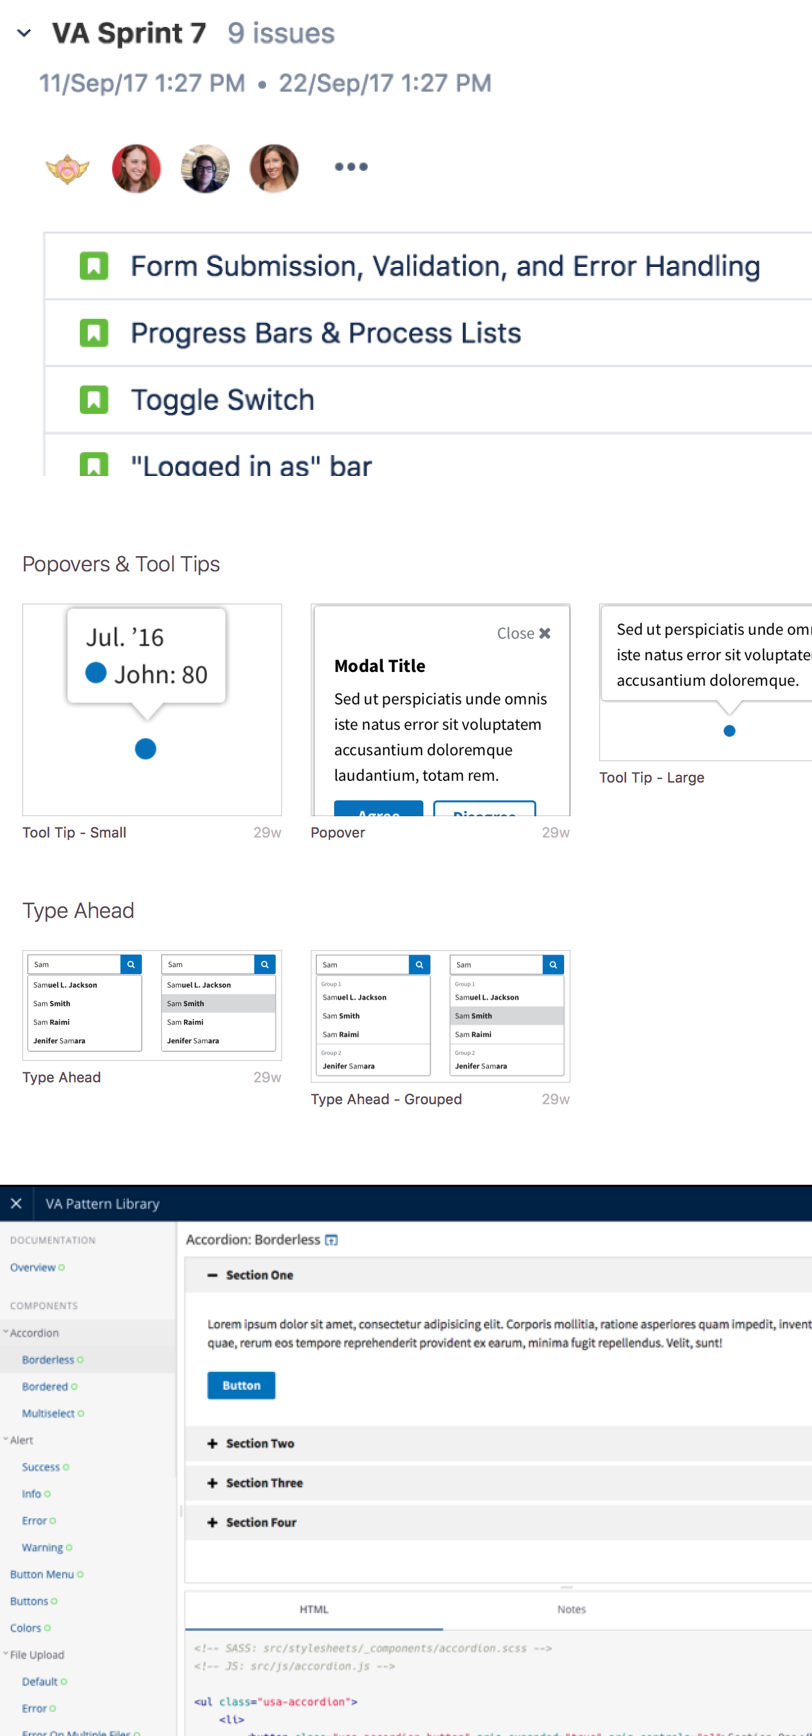Click the winged heart avatar
This screenshot has height=1736, width=812.
[68, 168]
